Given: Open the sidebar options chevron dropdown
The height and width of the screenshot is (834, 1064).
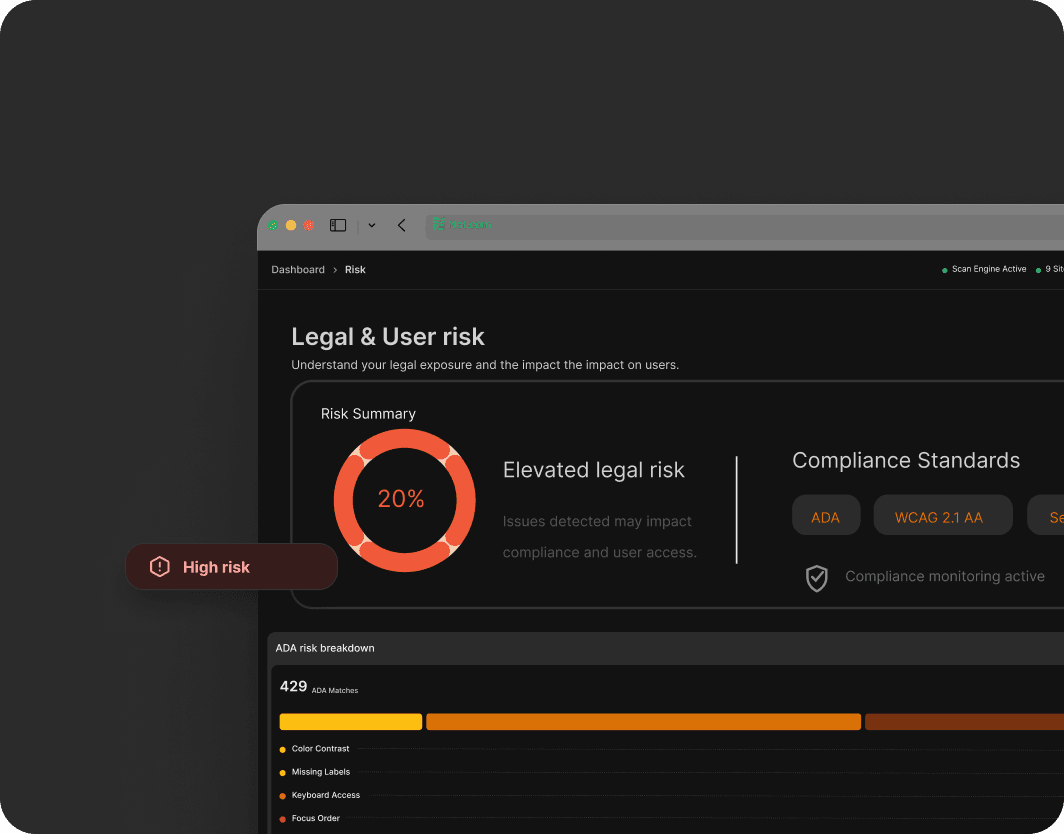Looking at the screenshot, I should click(x=372, y=225).
